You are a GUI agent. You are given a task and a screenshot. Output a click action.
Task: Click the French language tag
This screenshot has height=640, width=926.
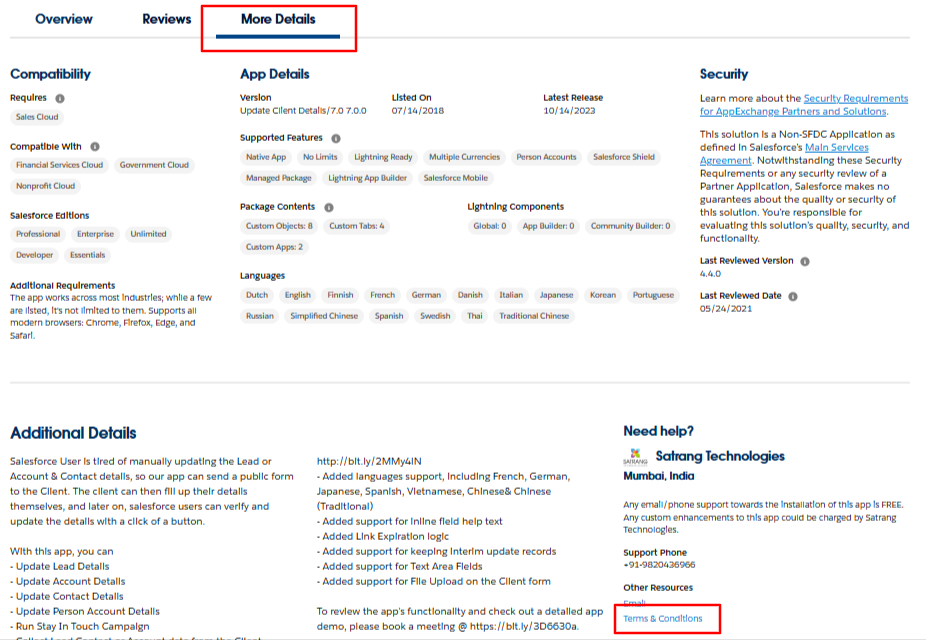click(x=383, y=295)
